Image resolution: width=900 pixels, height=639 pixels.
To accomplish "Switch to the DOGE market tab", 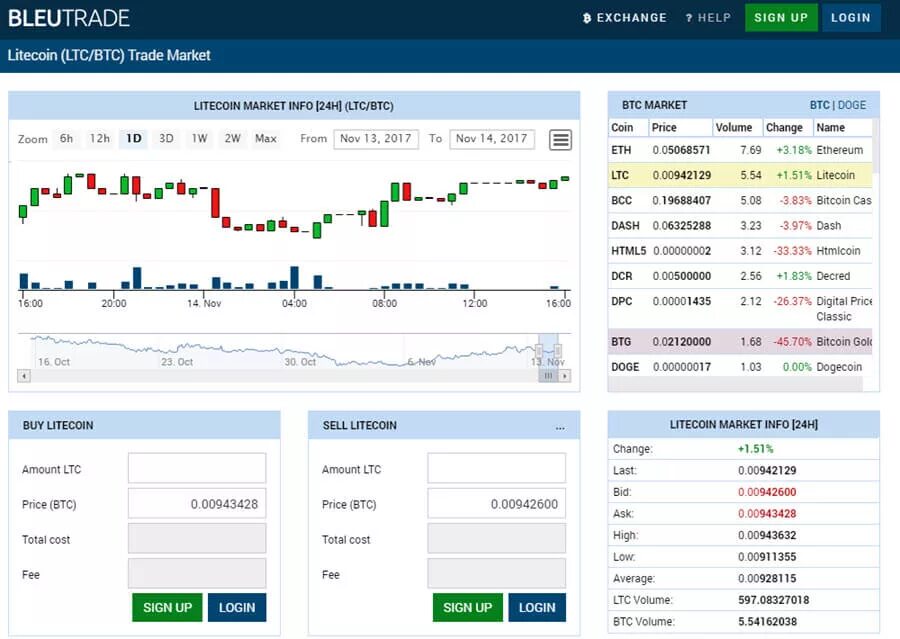I will tap(852, 105).
